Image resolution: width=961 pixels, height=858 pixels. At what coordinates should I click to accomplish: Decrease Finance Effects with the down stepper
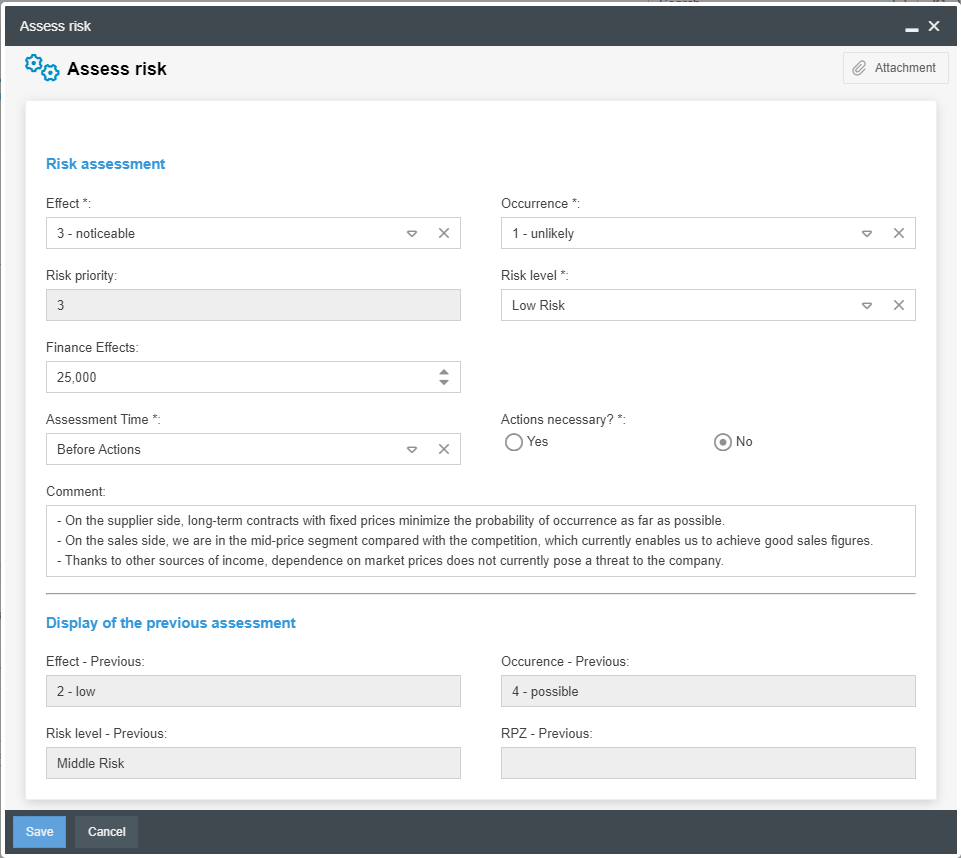click(444, 383)
